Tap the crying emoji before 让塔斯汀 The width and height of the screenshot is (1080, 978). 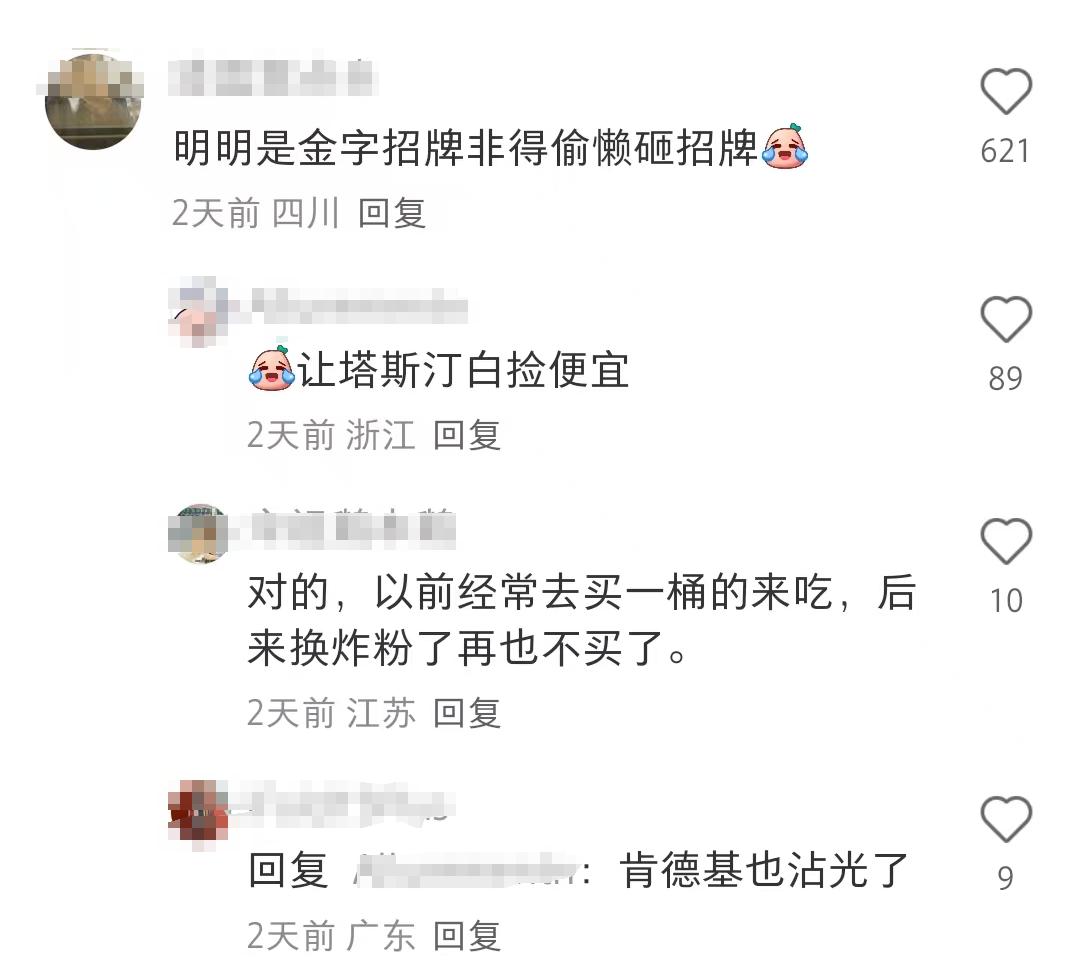271,368
